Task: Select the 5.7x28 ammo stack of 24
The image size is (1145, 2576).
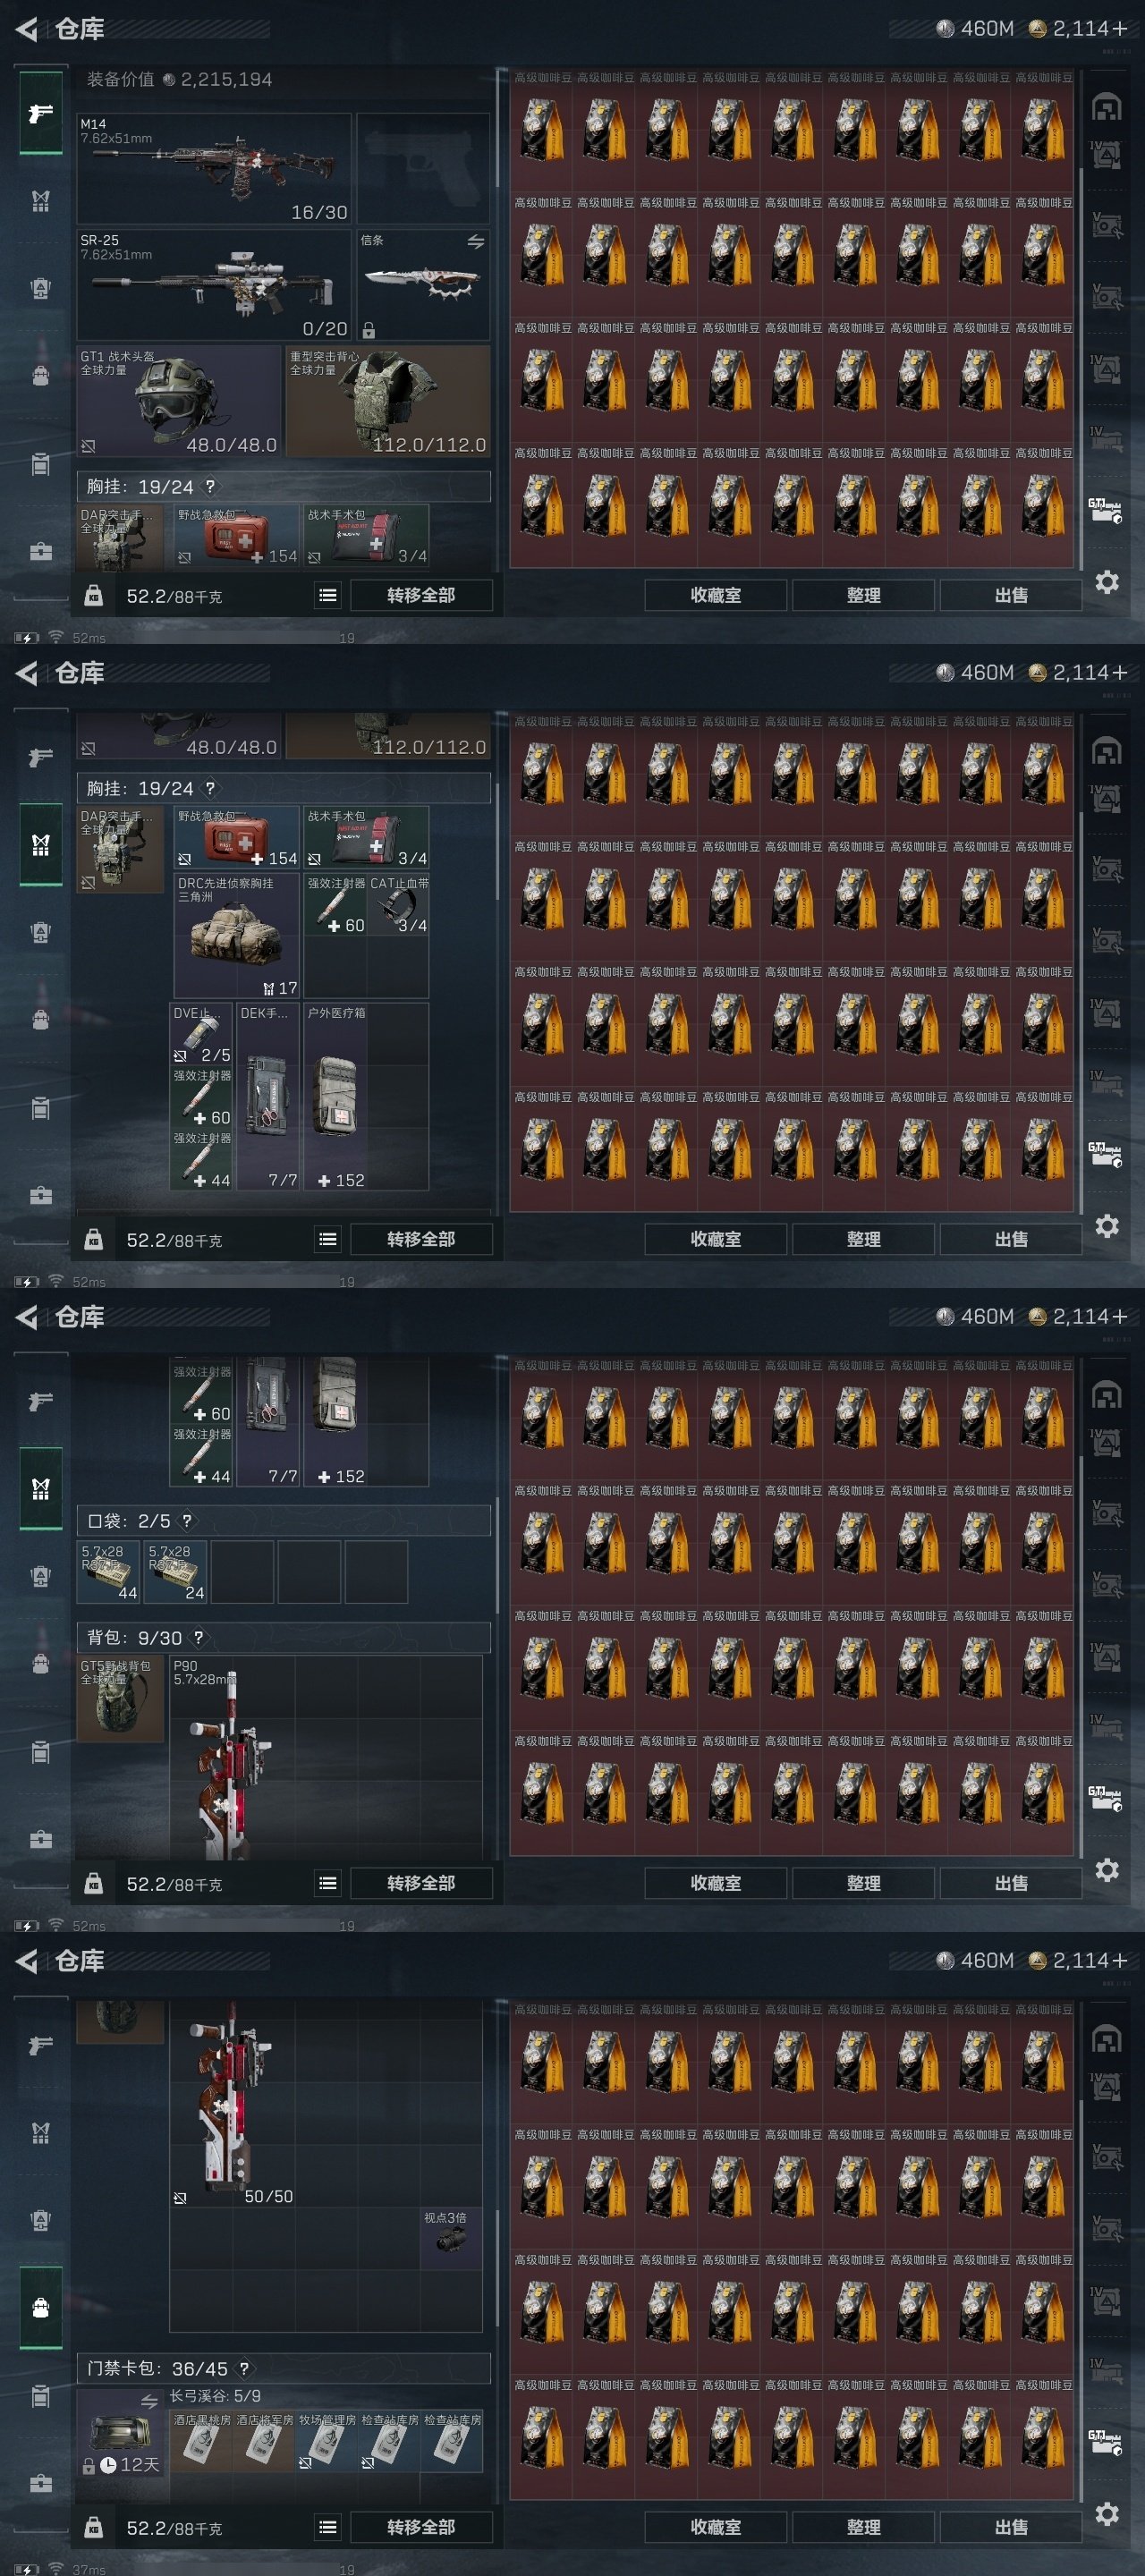Action: 176,1572
